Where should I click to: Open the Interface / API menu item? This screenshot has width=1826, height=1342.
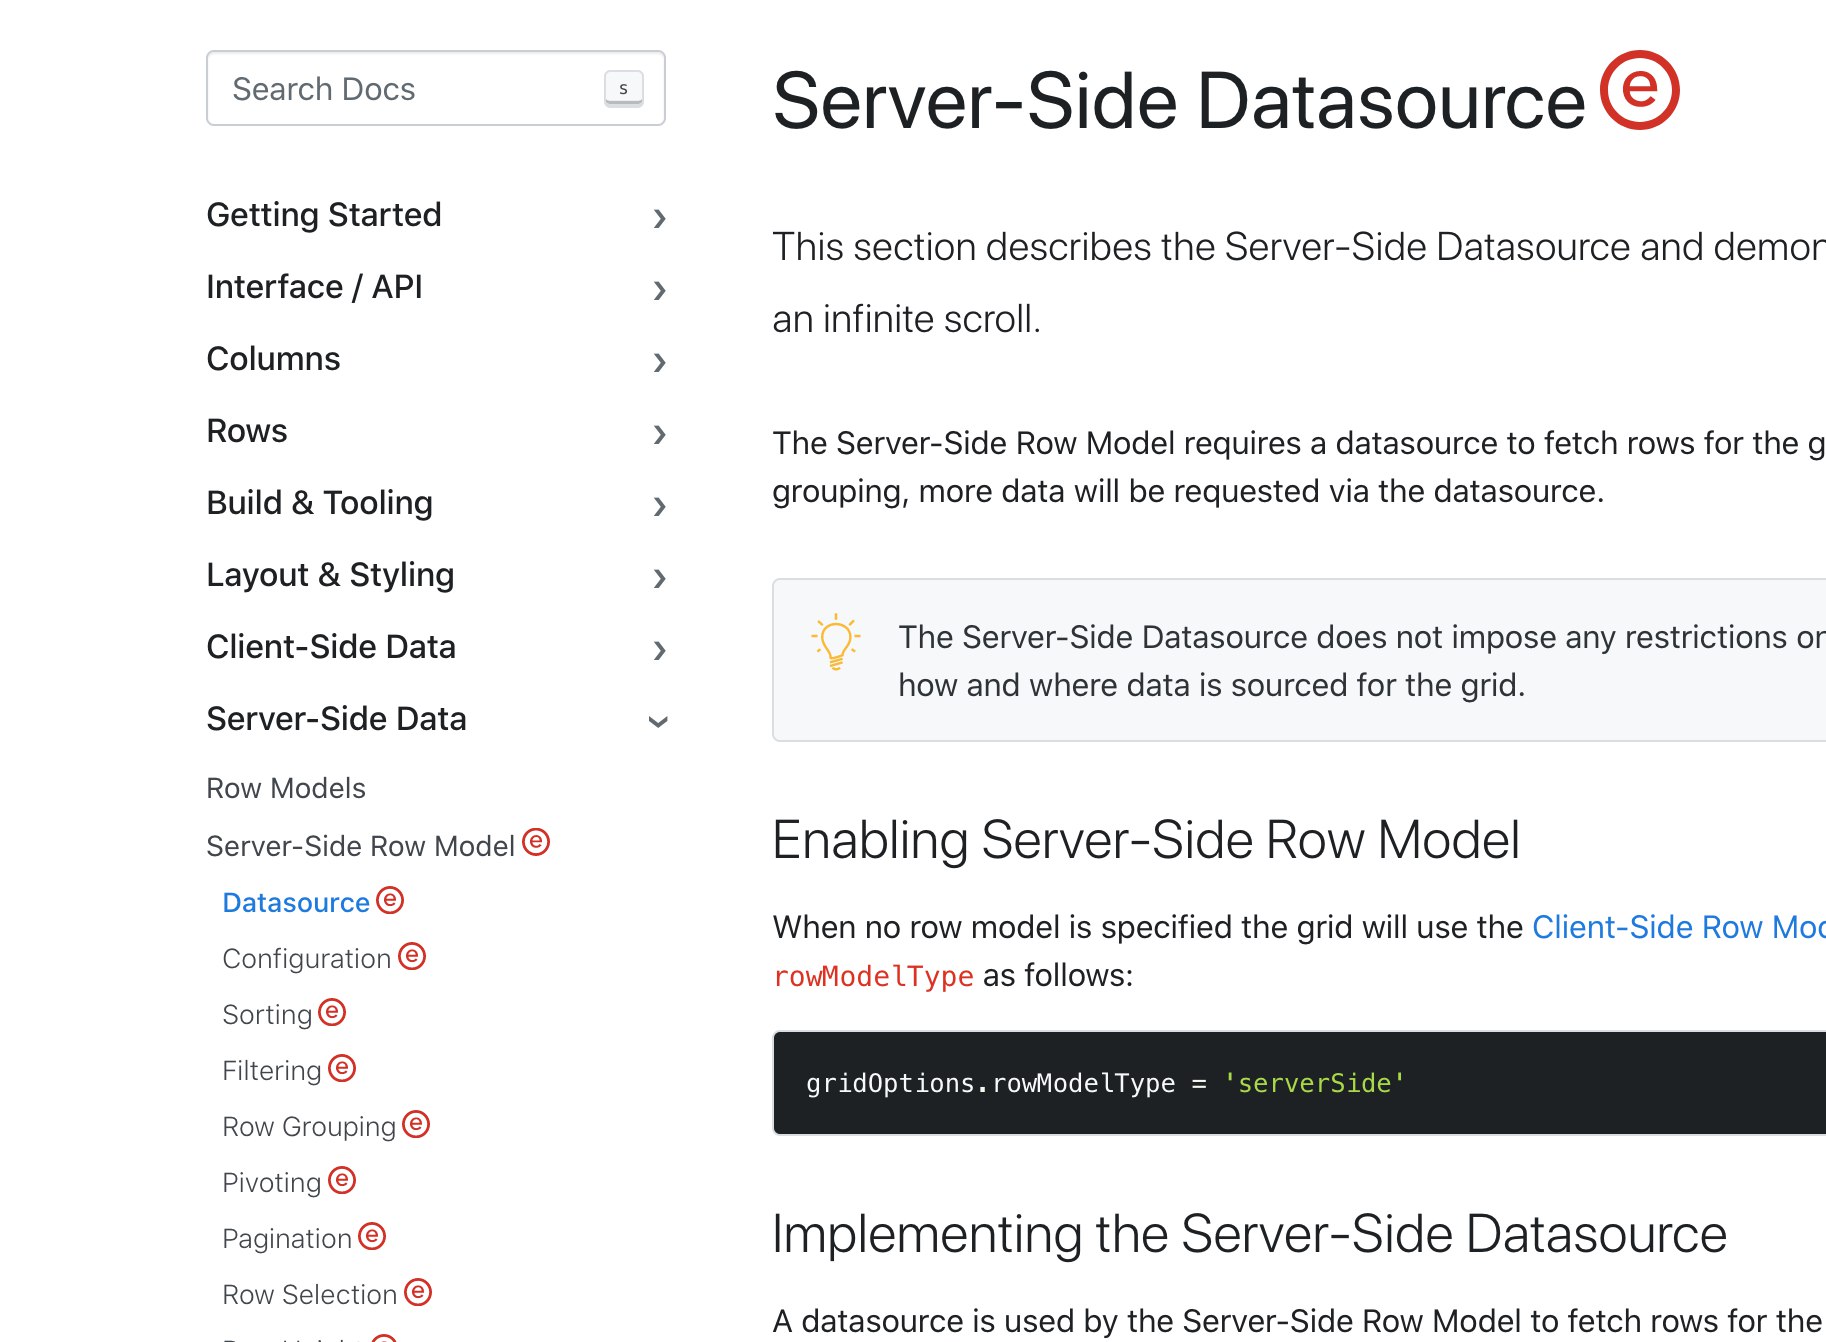314,287
